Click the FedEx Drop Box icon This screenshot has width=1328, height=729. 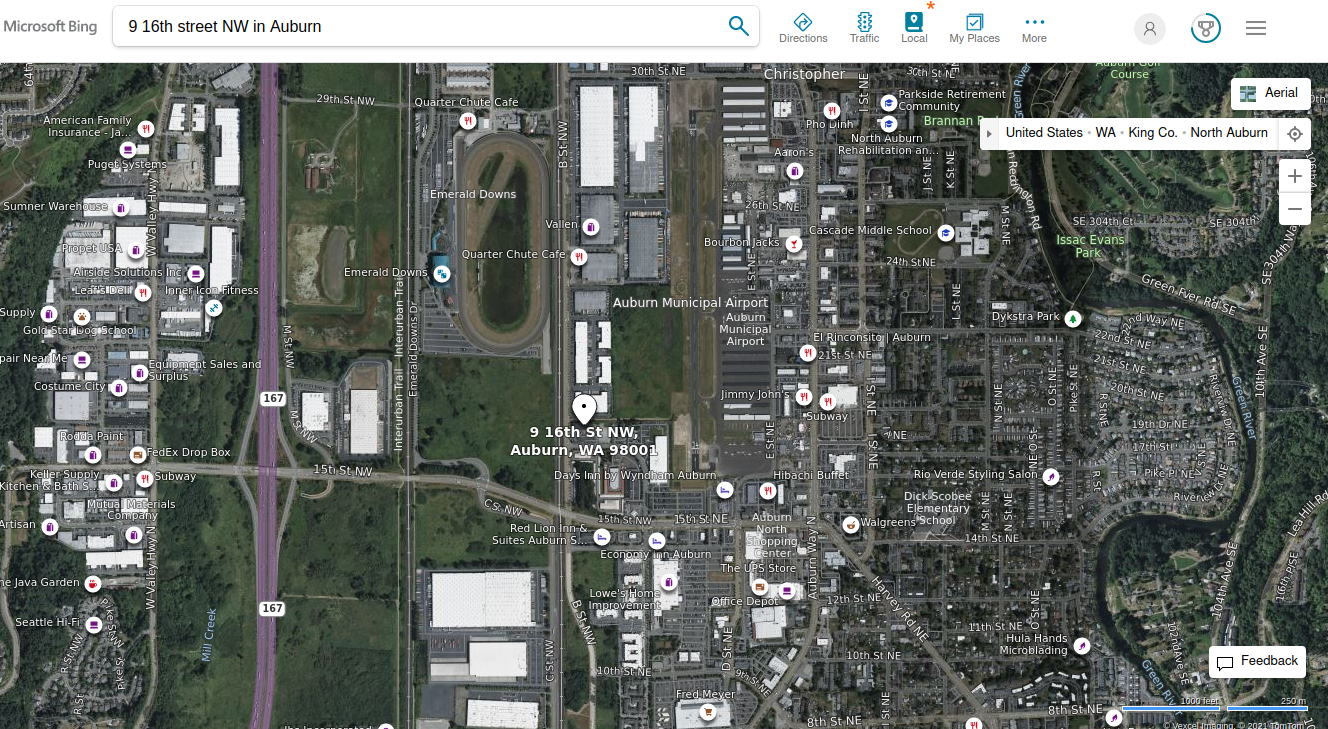(x=138, y=454)
